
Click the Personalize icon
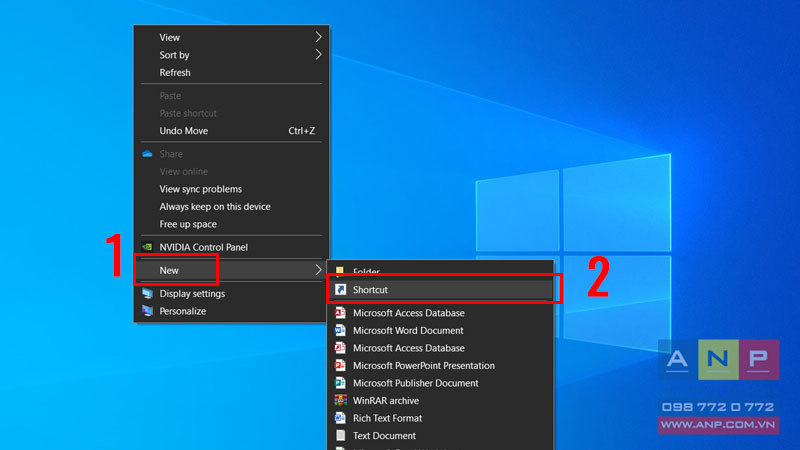click(147, 311)
